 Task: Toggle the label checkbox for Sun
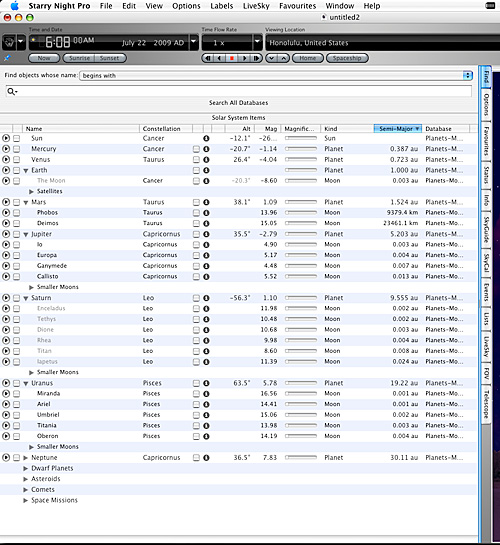coord(16,138)
